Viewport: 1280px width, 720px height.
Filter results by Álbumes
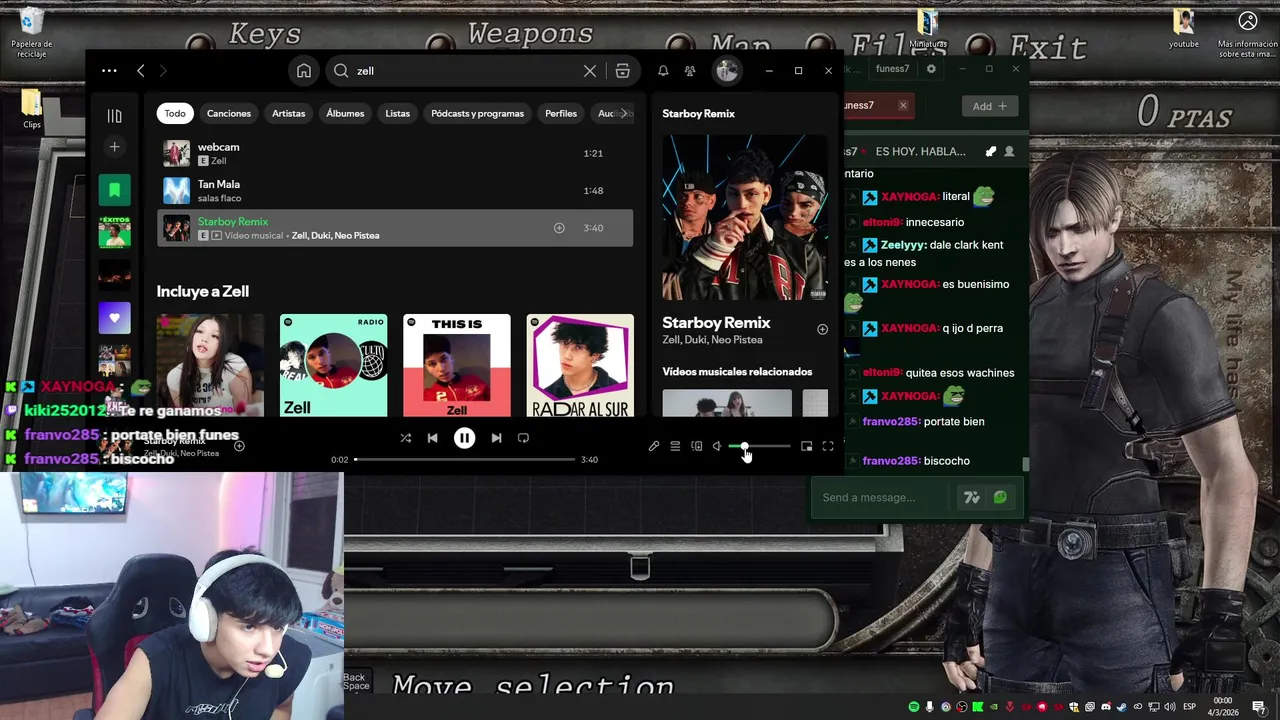click(345, 113)
